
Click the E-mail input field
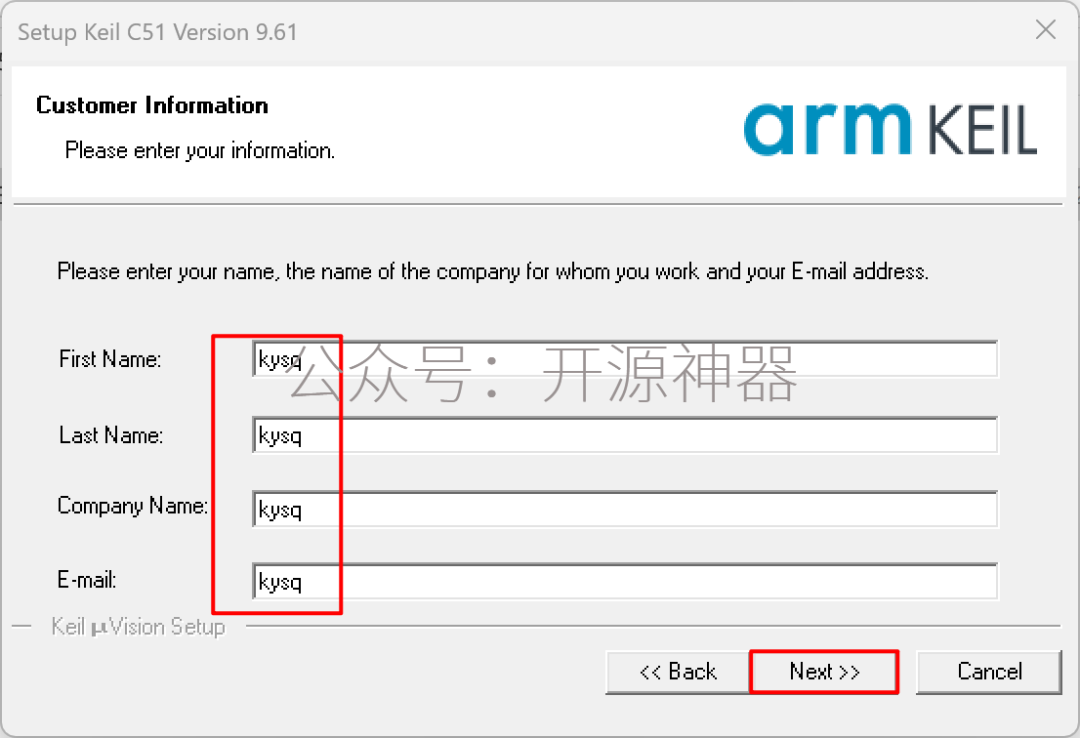625,582
